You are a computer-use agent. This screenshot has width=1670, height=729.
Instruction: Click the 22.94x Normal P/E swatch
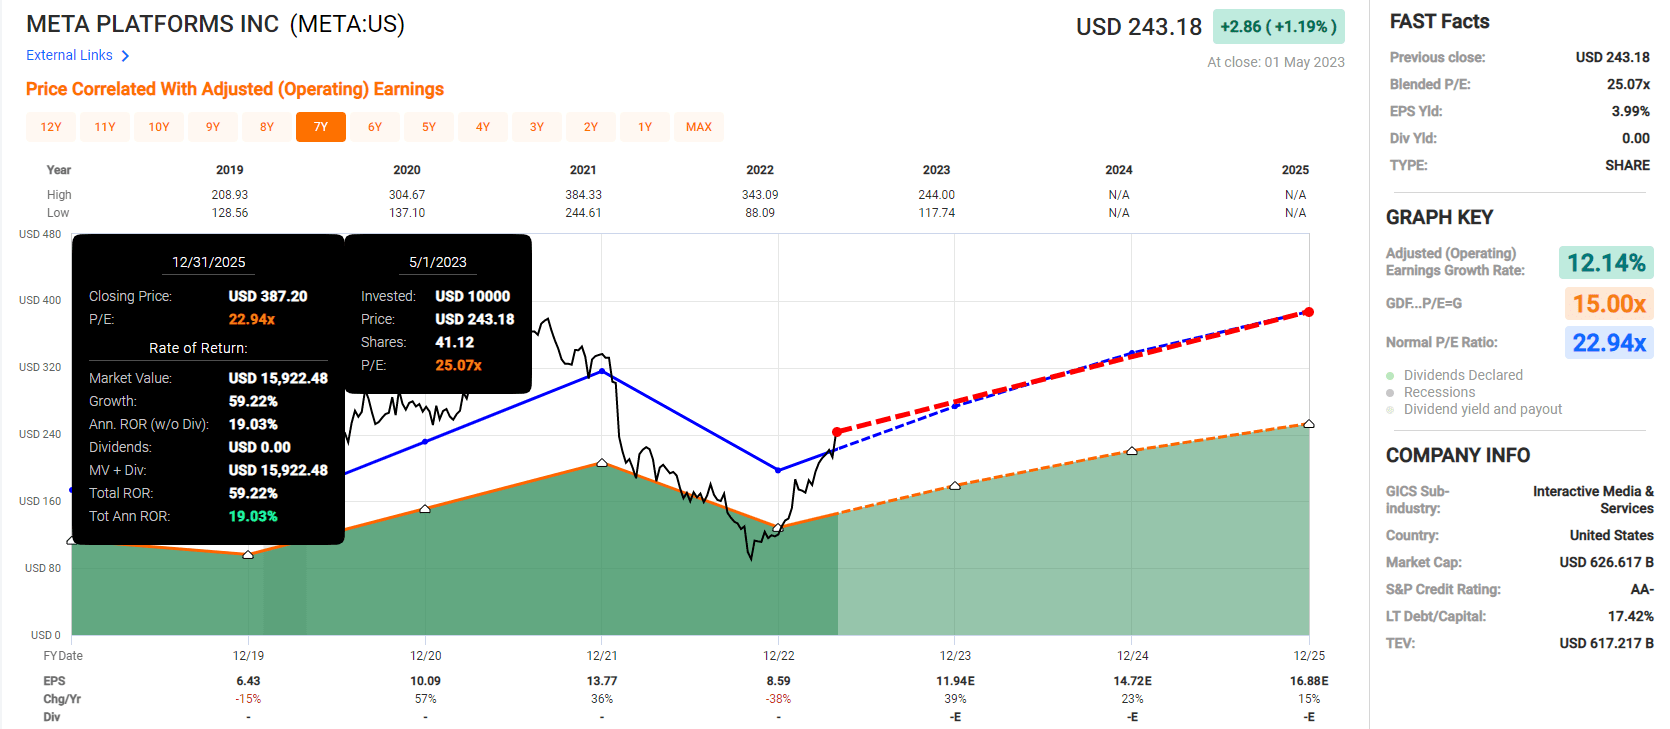1609,343
